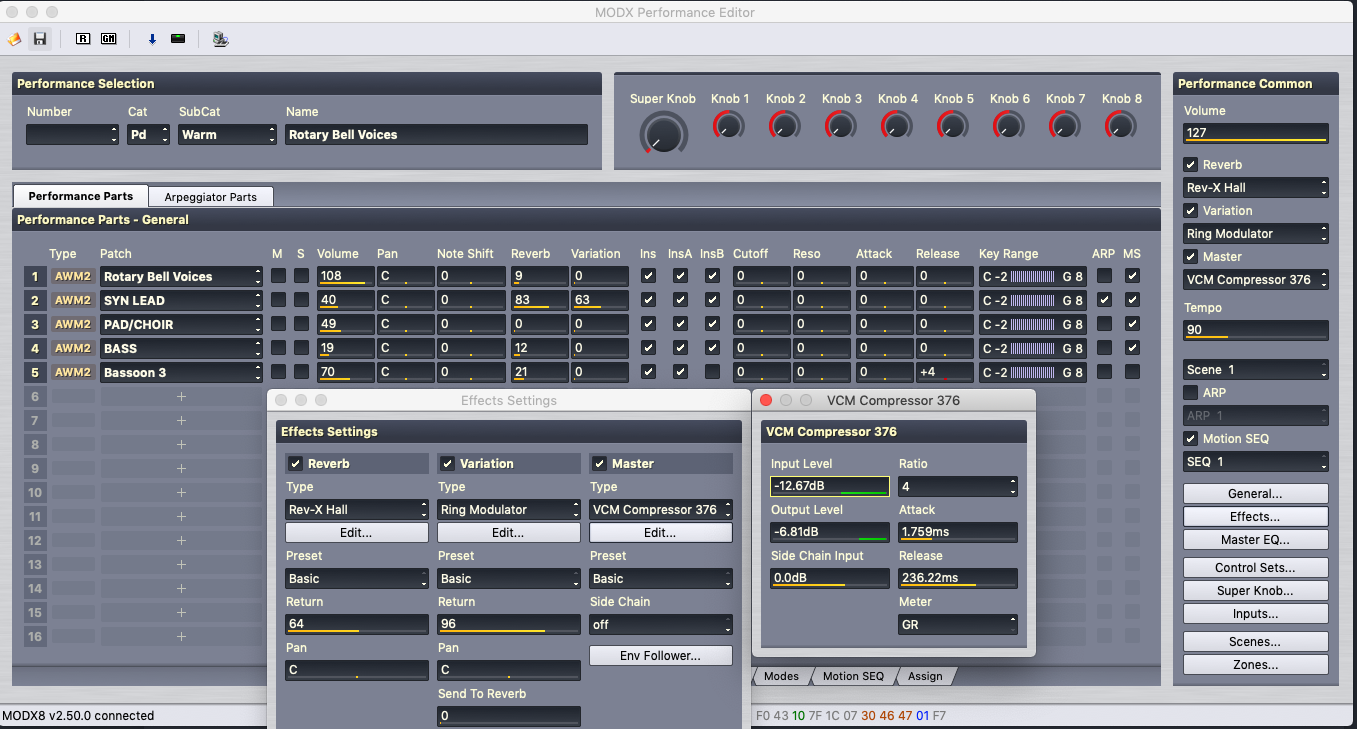This screenshot has width=1357, height=729.
Task: Click the black device icon with green light
Action: (178, 39)
